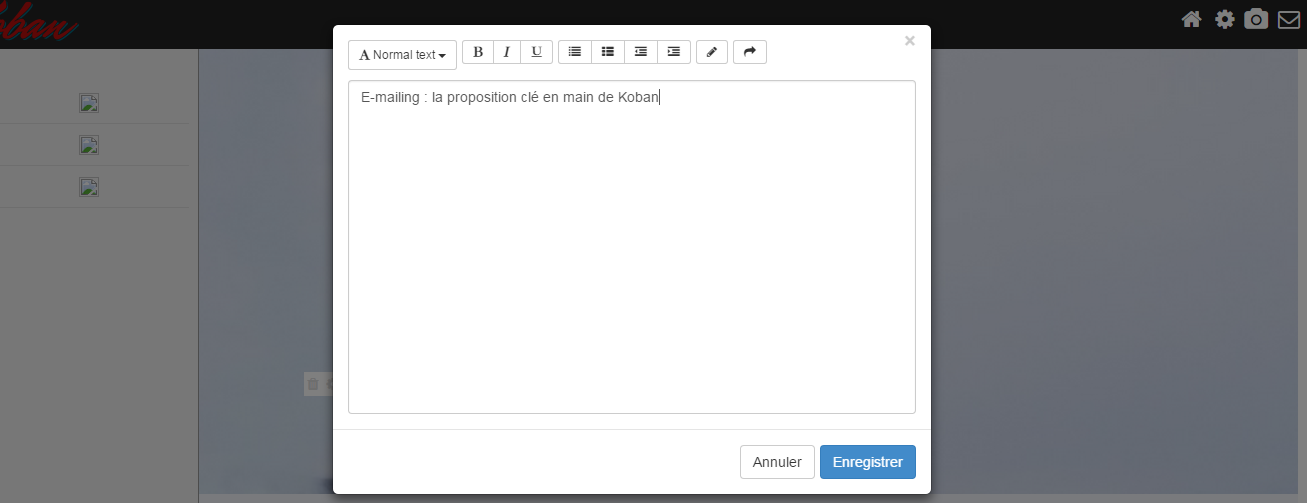Open the Normal text style dropdown
The height and width of the screenshot is (503, 1307).
(x=402, y=55)
